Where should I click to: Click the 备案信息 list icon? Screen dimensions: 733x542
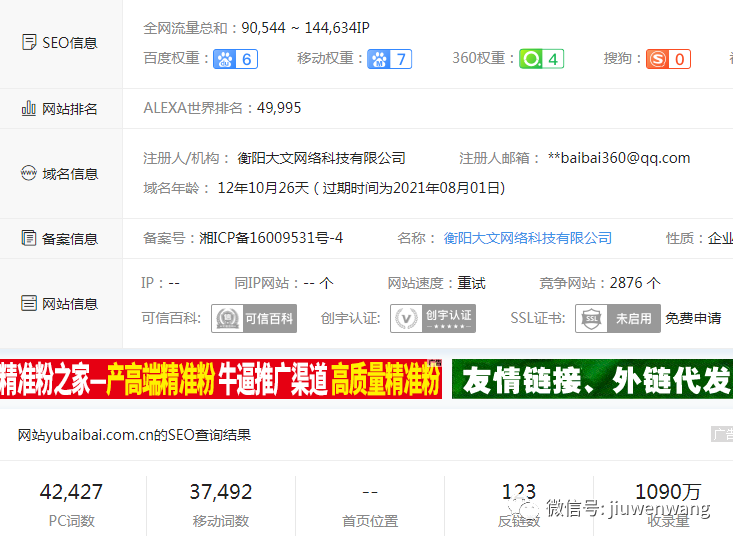(x=29, y=238)
